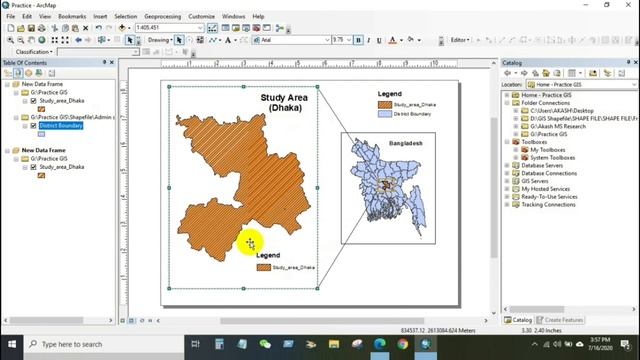
Task: Toggle Bold text formatting
Action: click(x=358, y=40)
